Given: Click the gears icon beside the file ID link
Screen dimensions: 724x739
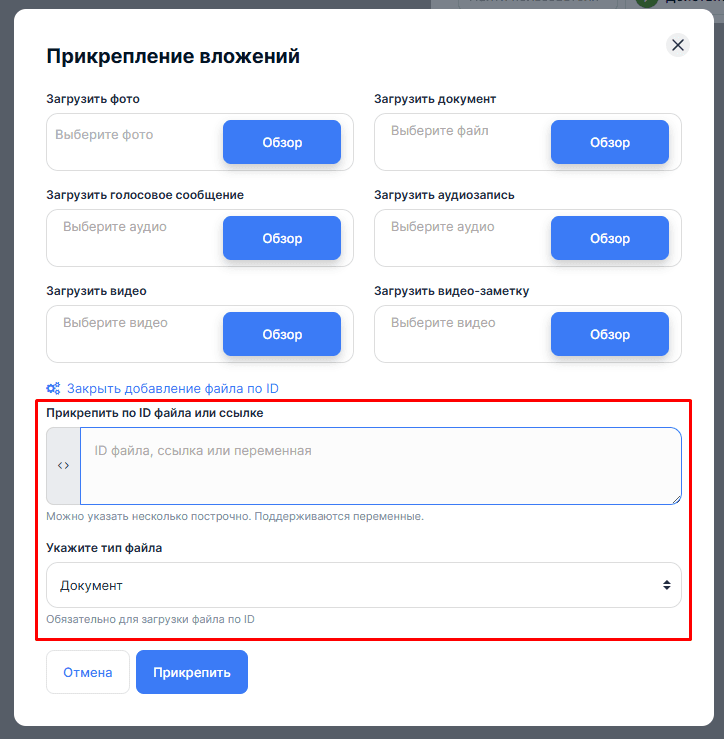Looking at the screenshot, I should [x=54, y=389].
